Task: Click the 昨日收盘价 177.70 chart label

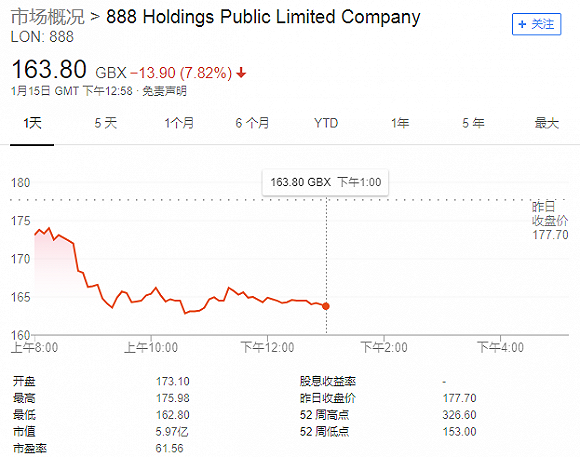Action: tap(550, 221)
